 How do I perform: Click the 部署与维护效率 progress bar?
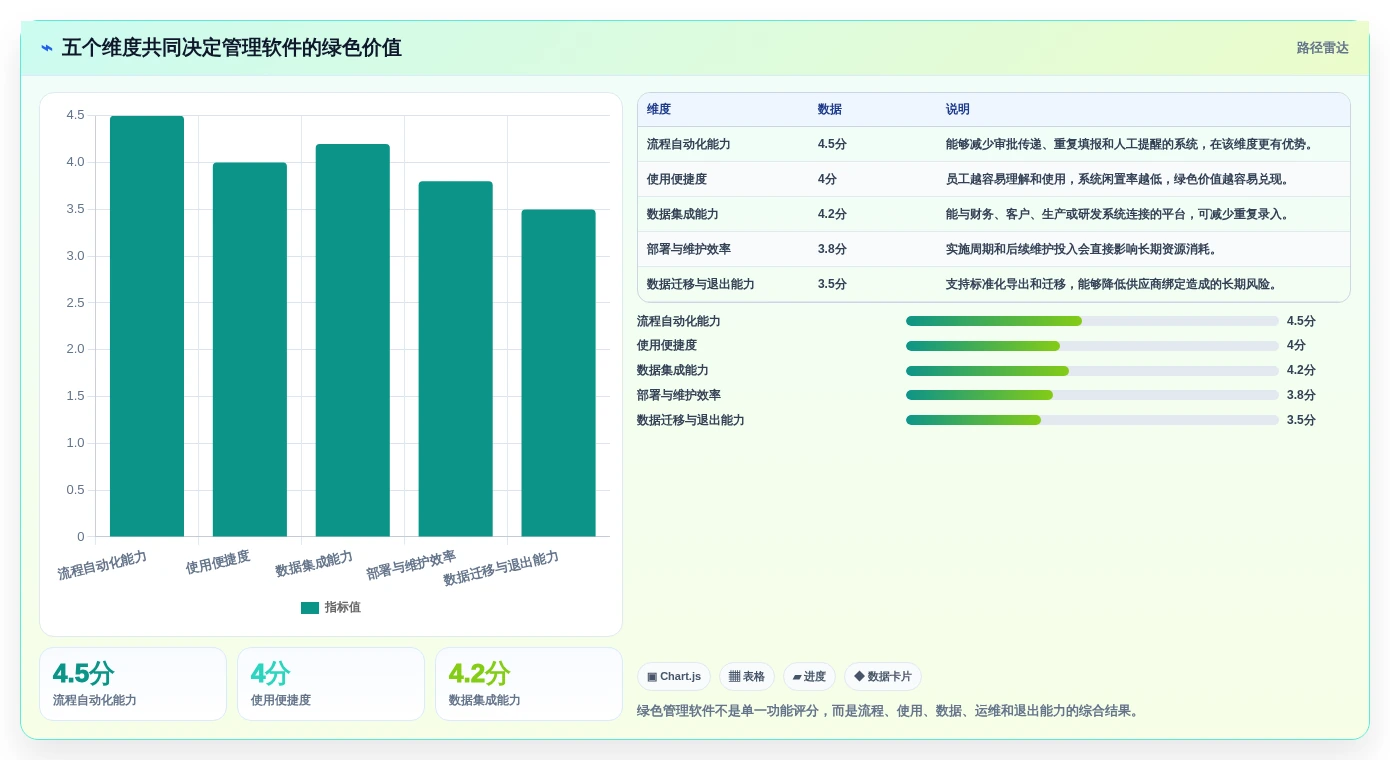[x=1092, y=395]
